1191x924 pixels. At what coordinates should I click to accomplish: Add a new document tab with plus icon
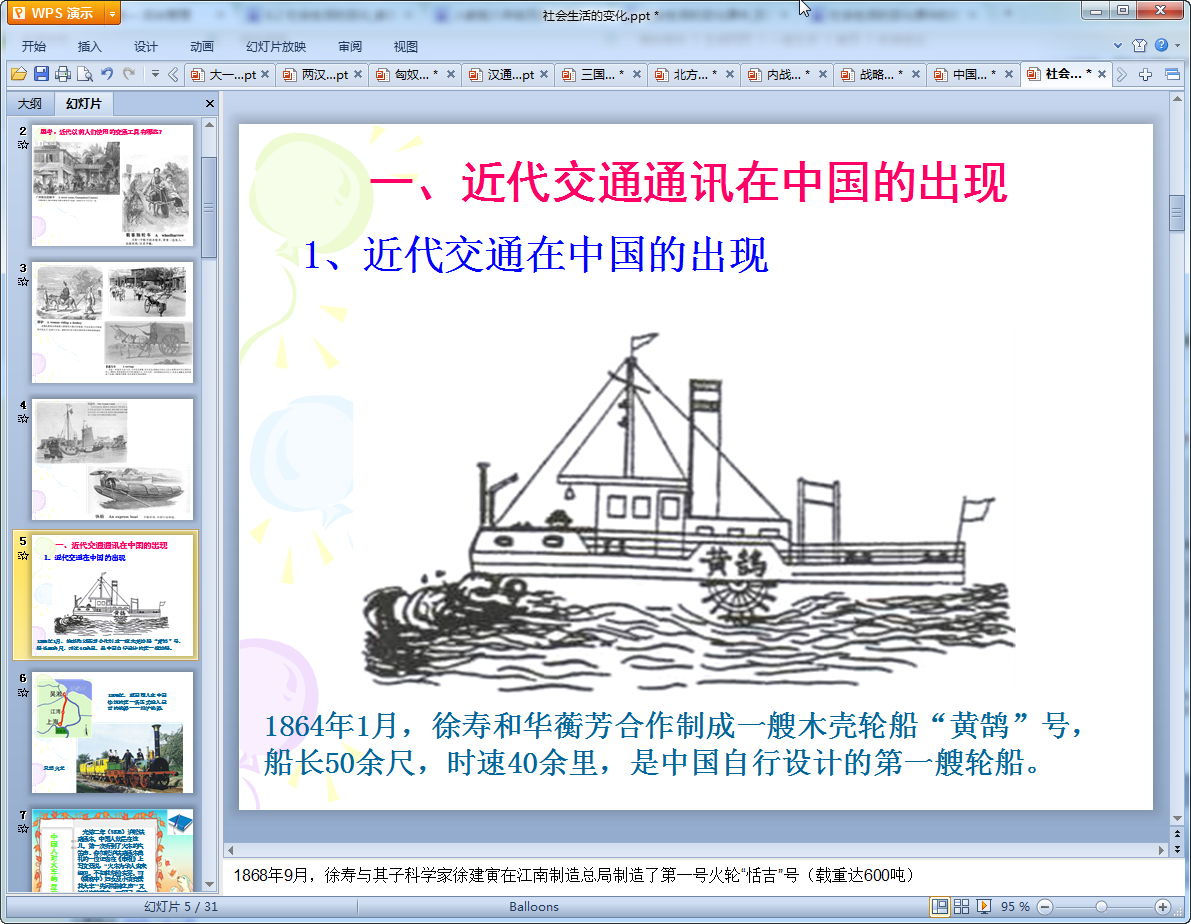1145,74
